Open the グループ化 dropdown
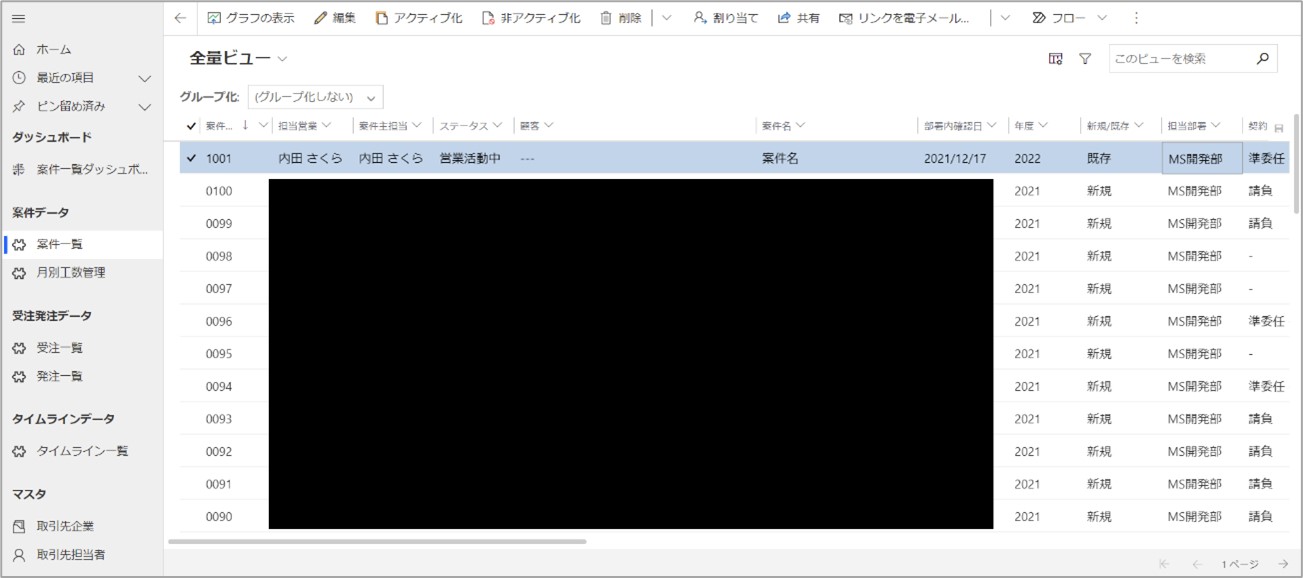The image size is (1303, 578). (315, 97)
